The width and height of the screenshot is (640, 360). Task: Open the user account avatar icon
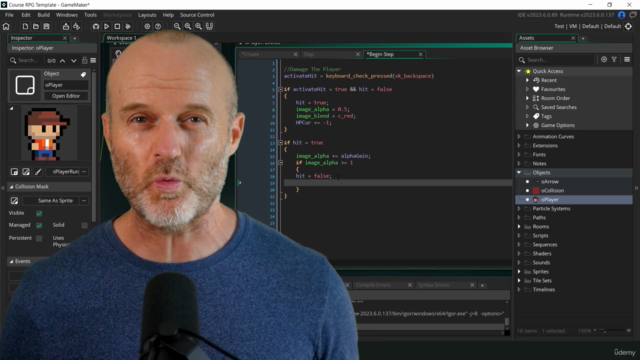point(622,15)
